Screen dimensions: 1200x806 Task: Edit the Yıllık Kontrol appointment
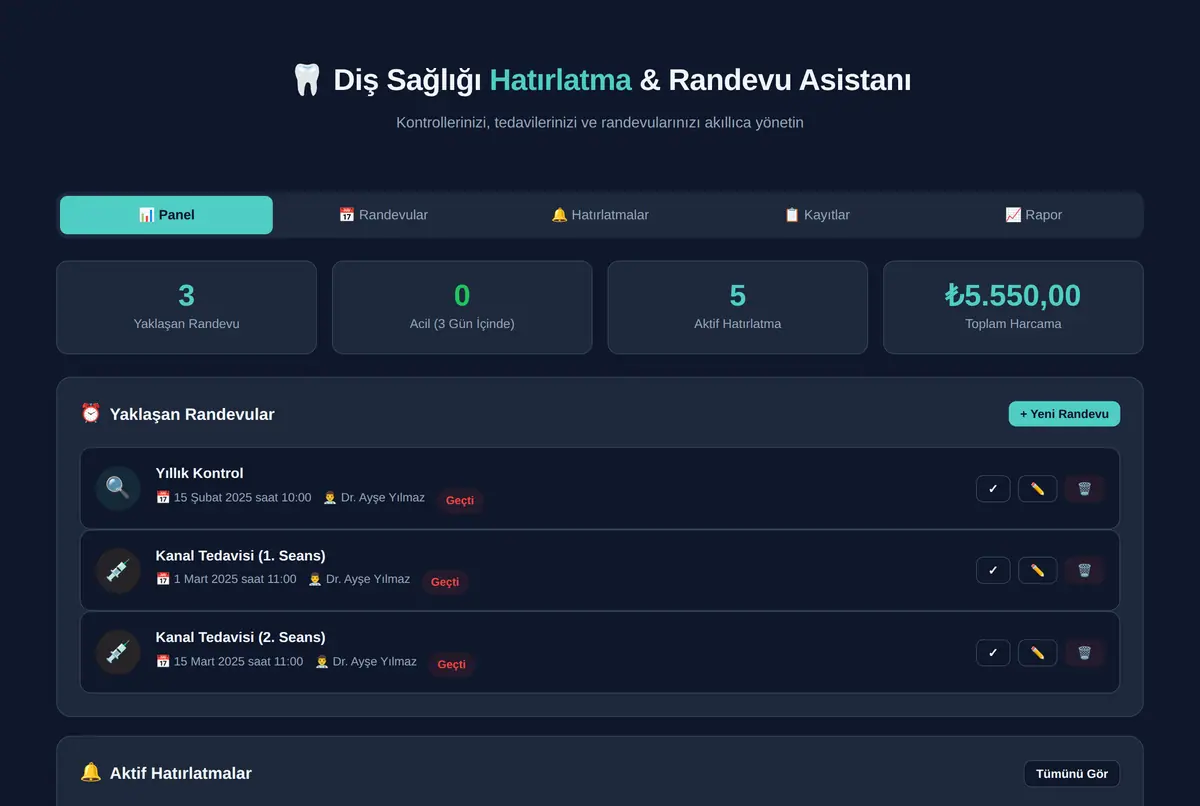pos(1037,489)
